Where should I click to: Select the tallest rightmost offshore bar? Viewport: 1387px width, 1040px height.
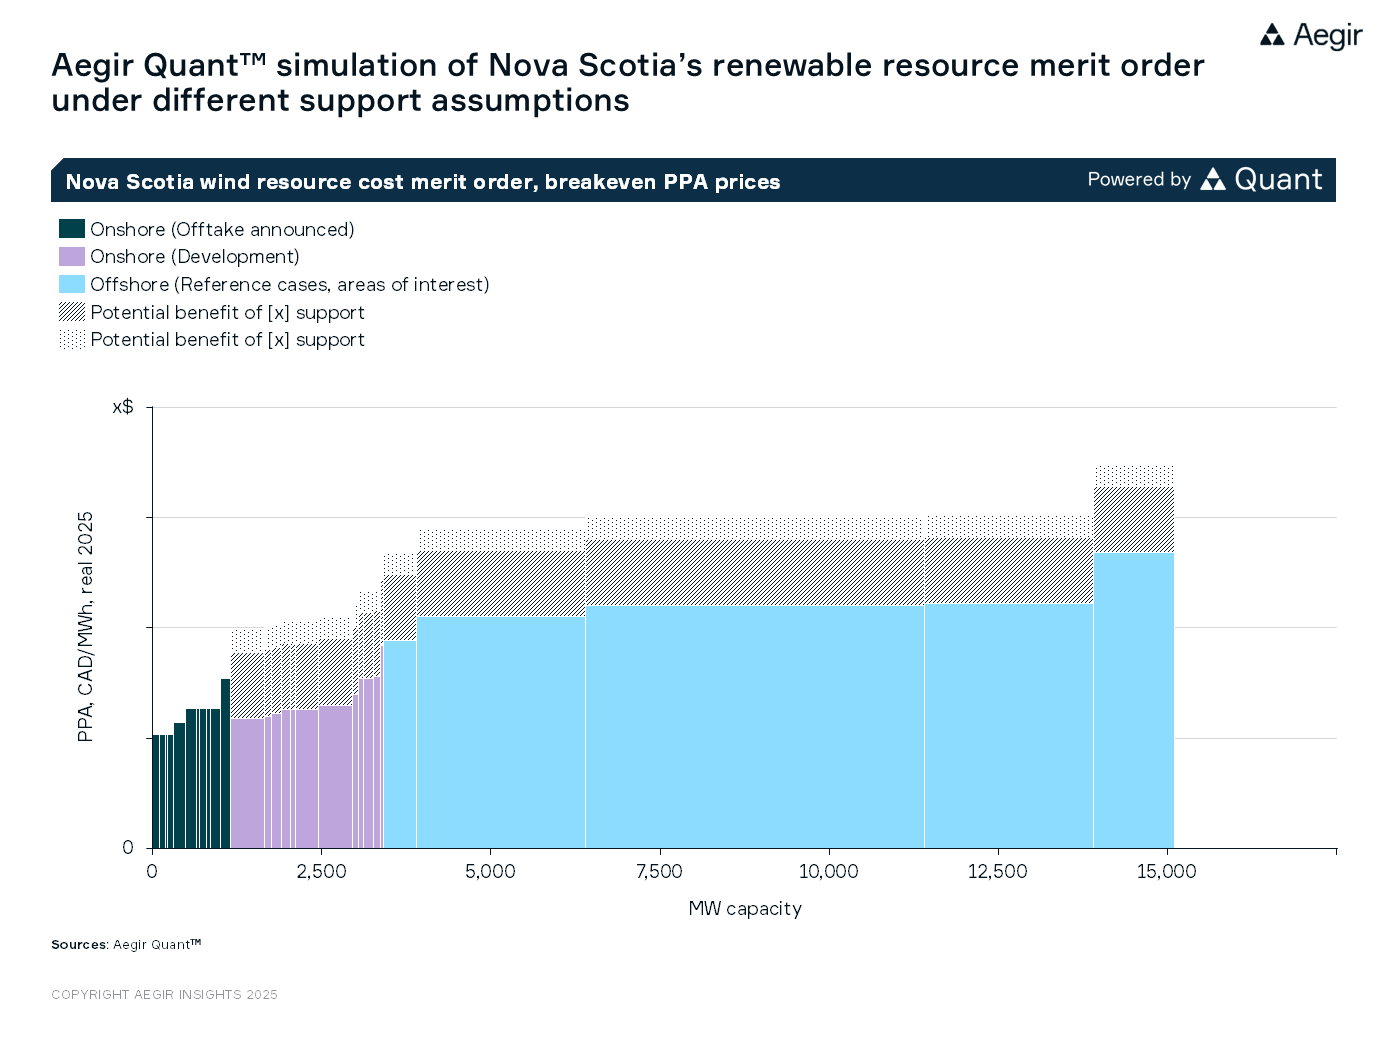point(1133,700)
